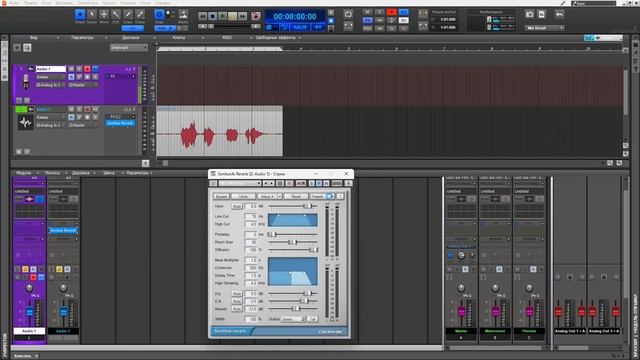640x360 pixels.
Task: Mute the first Audio 1 track
Action: pos(71,69)
